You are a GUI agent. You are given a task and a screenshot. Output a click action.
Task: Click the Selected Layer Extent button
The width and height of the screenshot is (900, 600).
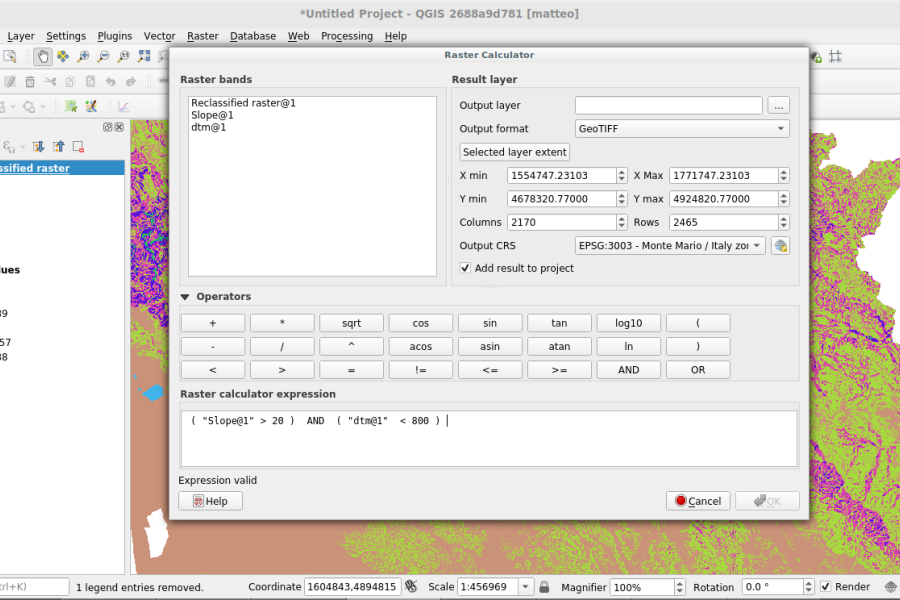click(x=514, y=152)
